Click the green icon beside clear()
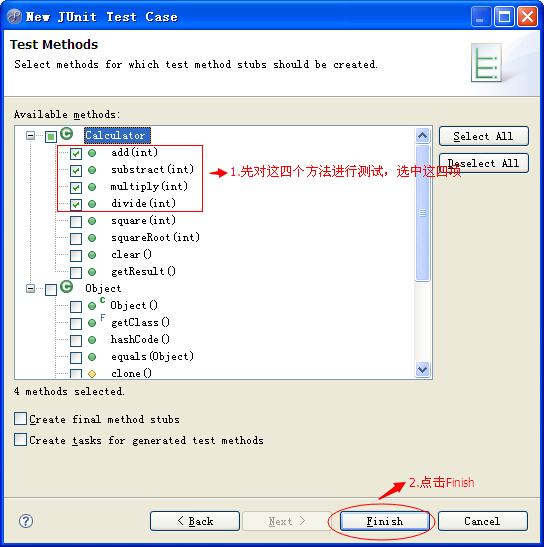Viewport: 544px width, 547px height. [x=92, y=255]
